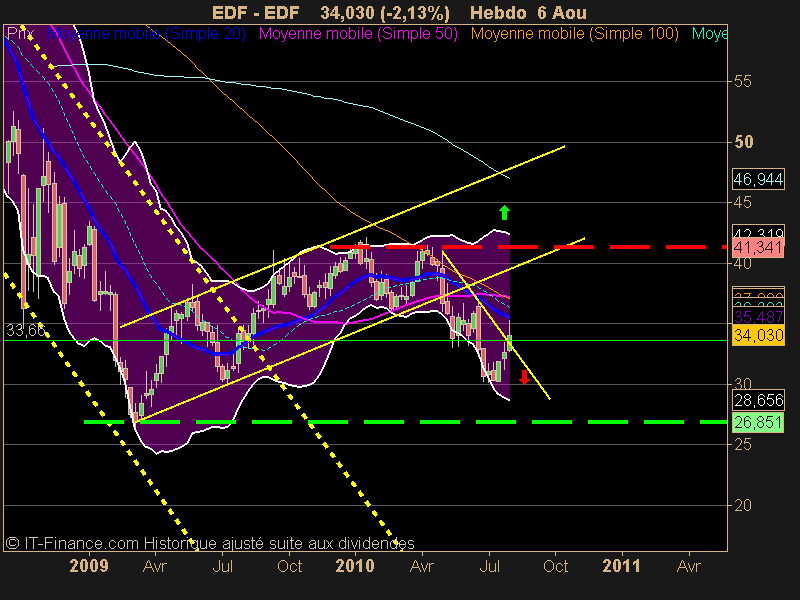The height and width of the screenshot is (600, 800).
Task: Click the 'Oct' label just before 2010
Action: 290,566
